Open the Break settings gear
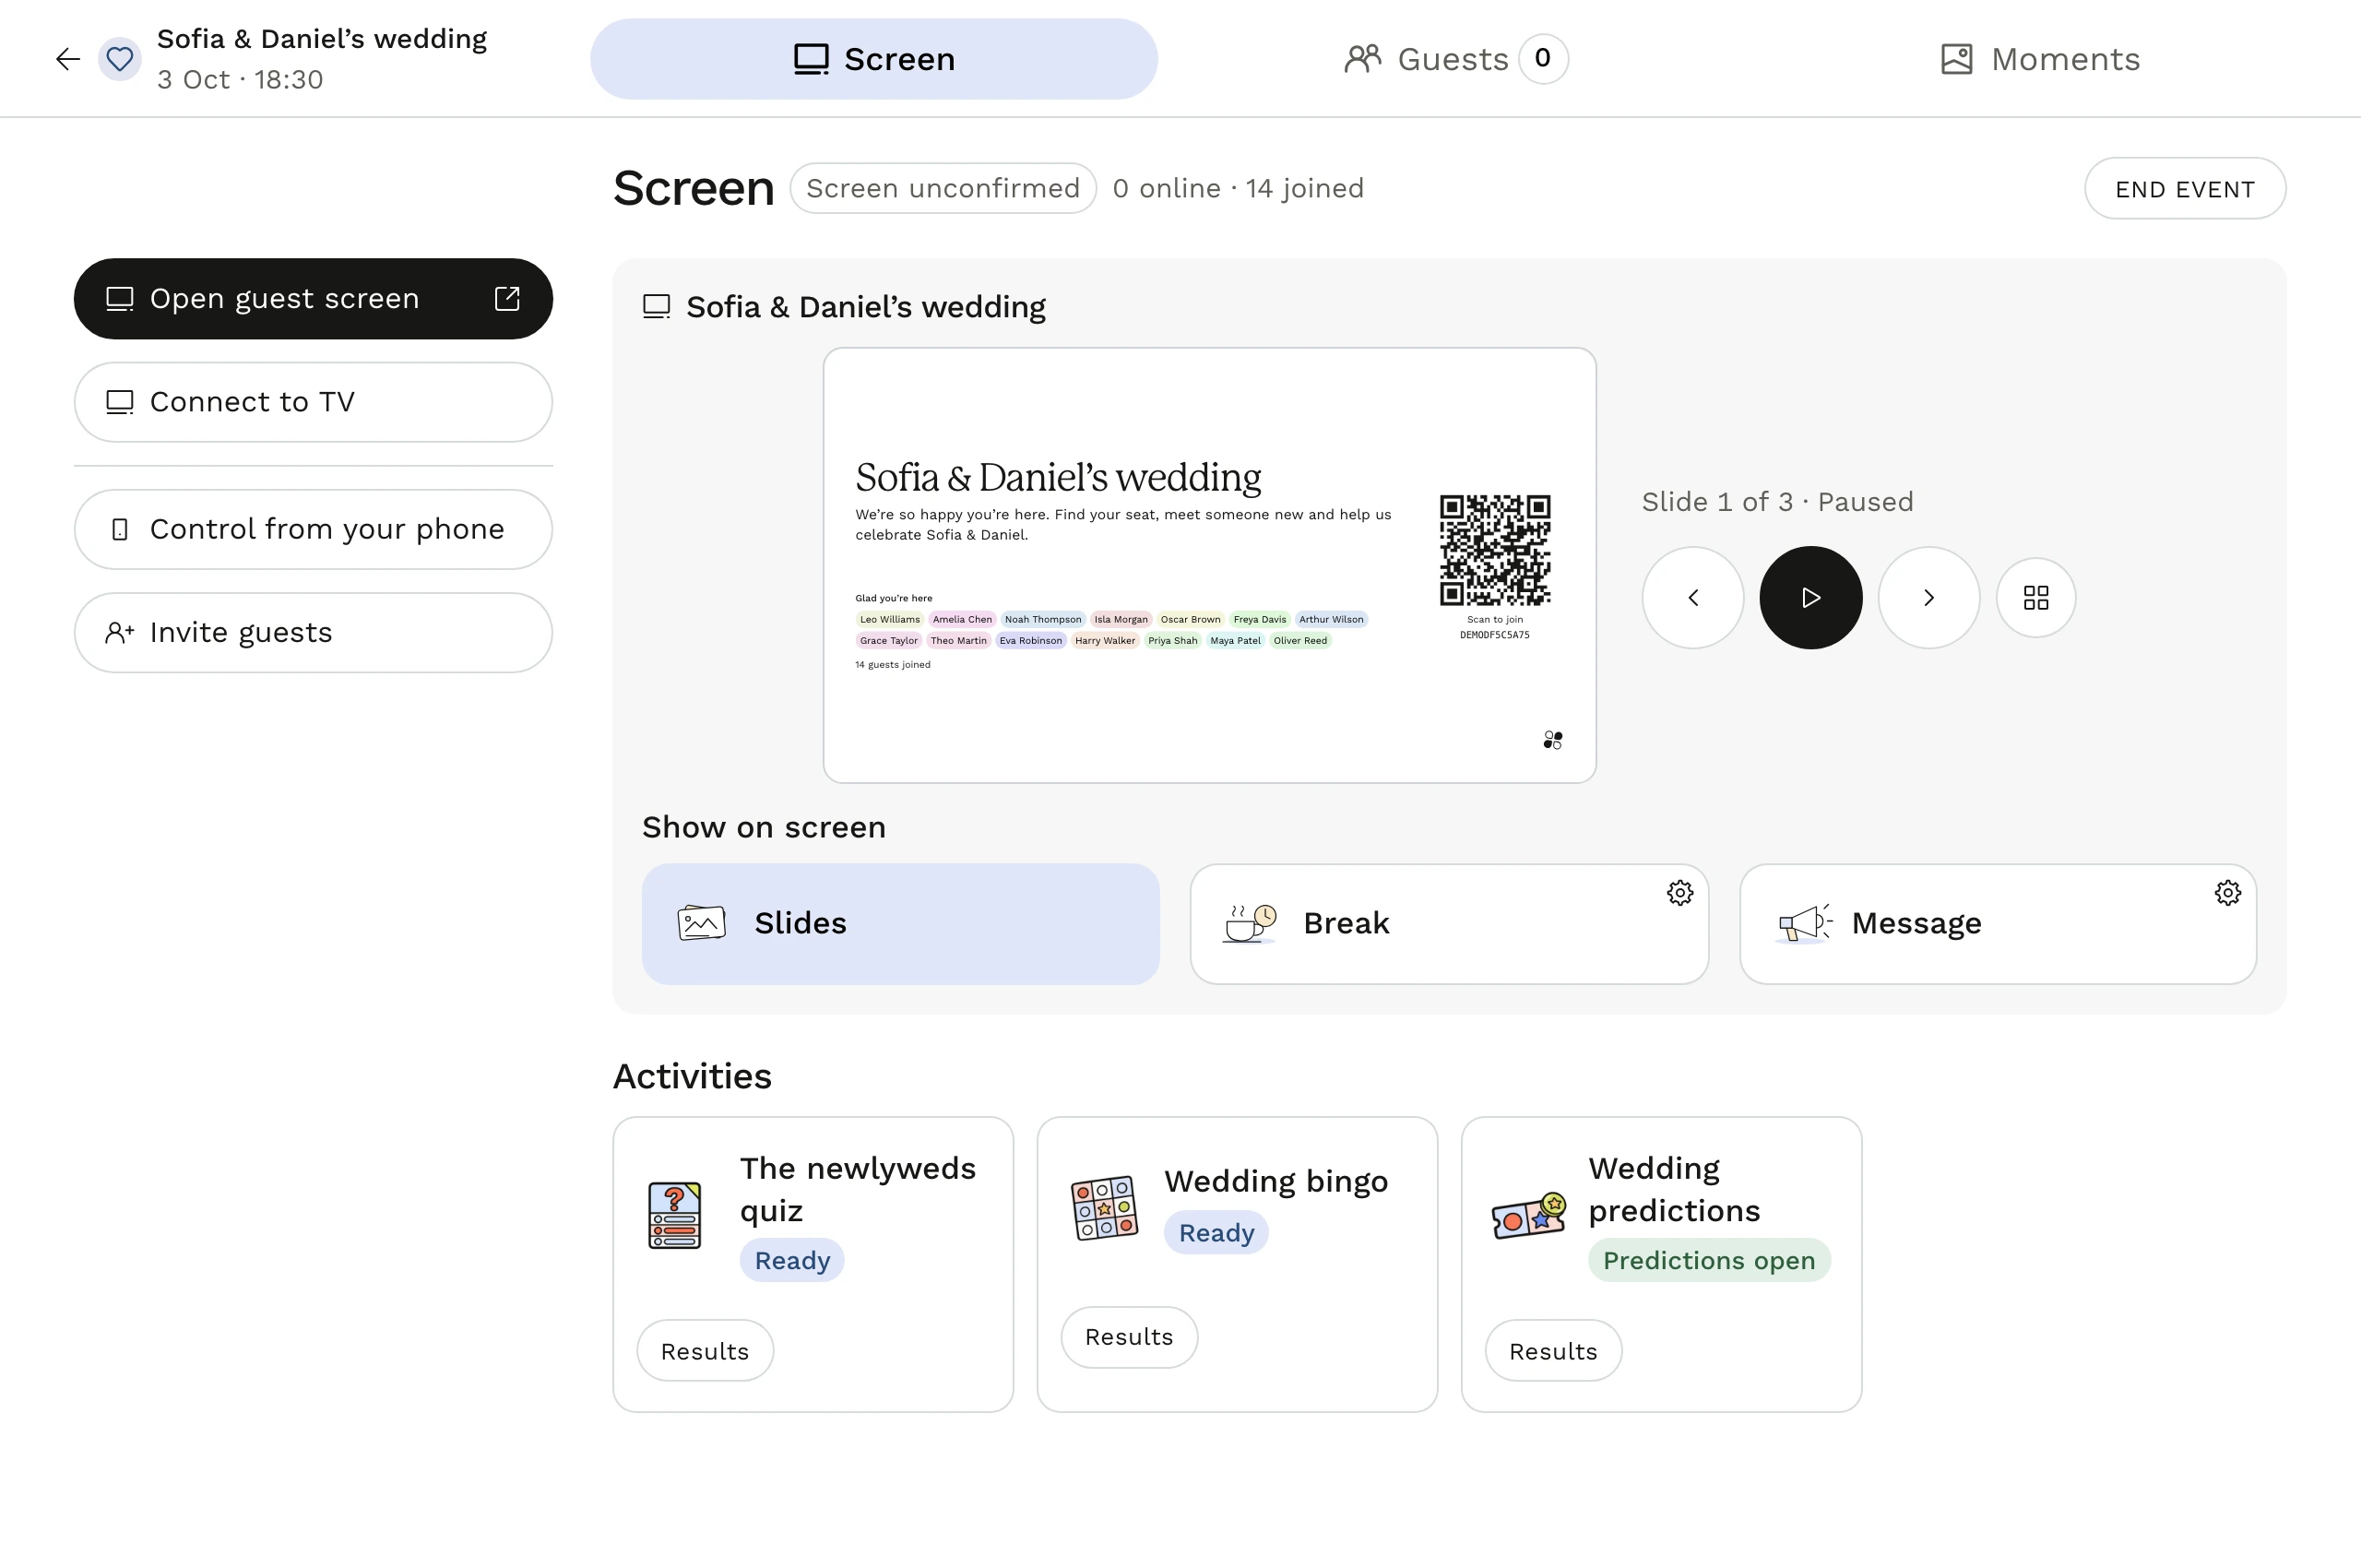Viewport: 2361px width, 1568px height. click(1680, 892)
